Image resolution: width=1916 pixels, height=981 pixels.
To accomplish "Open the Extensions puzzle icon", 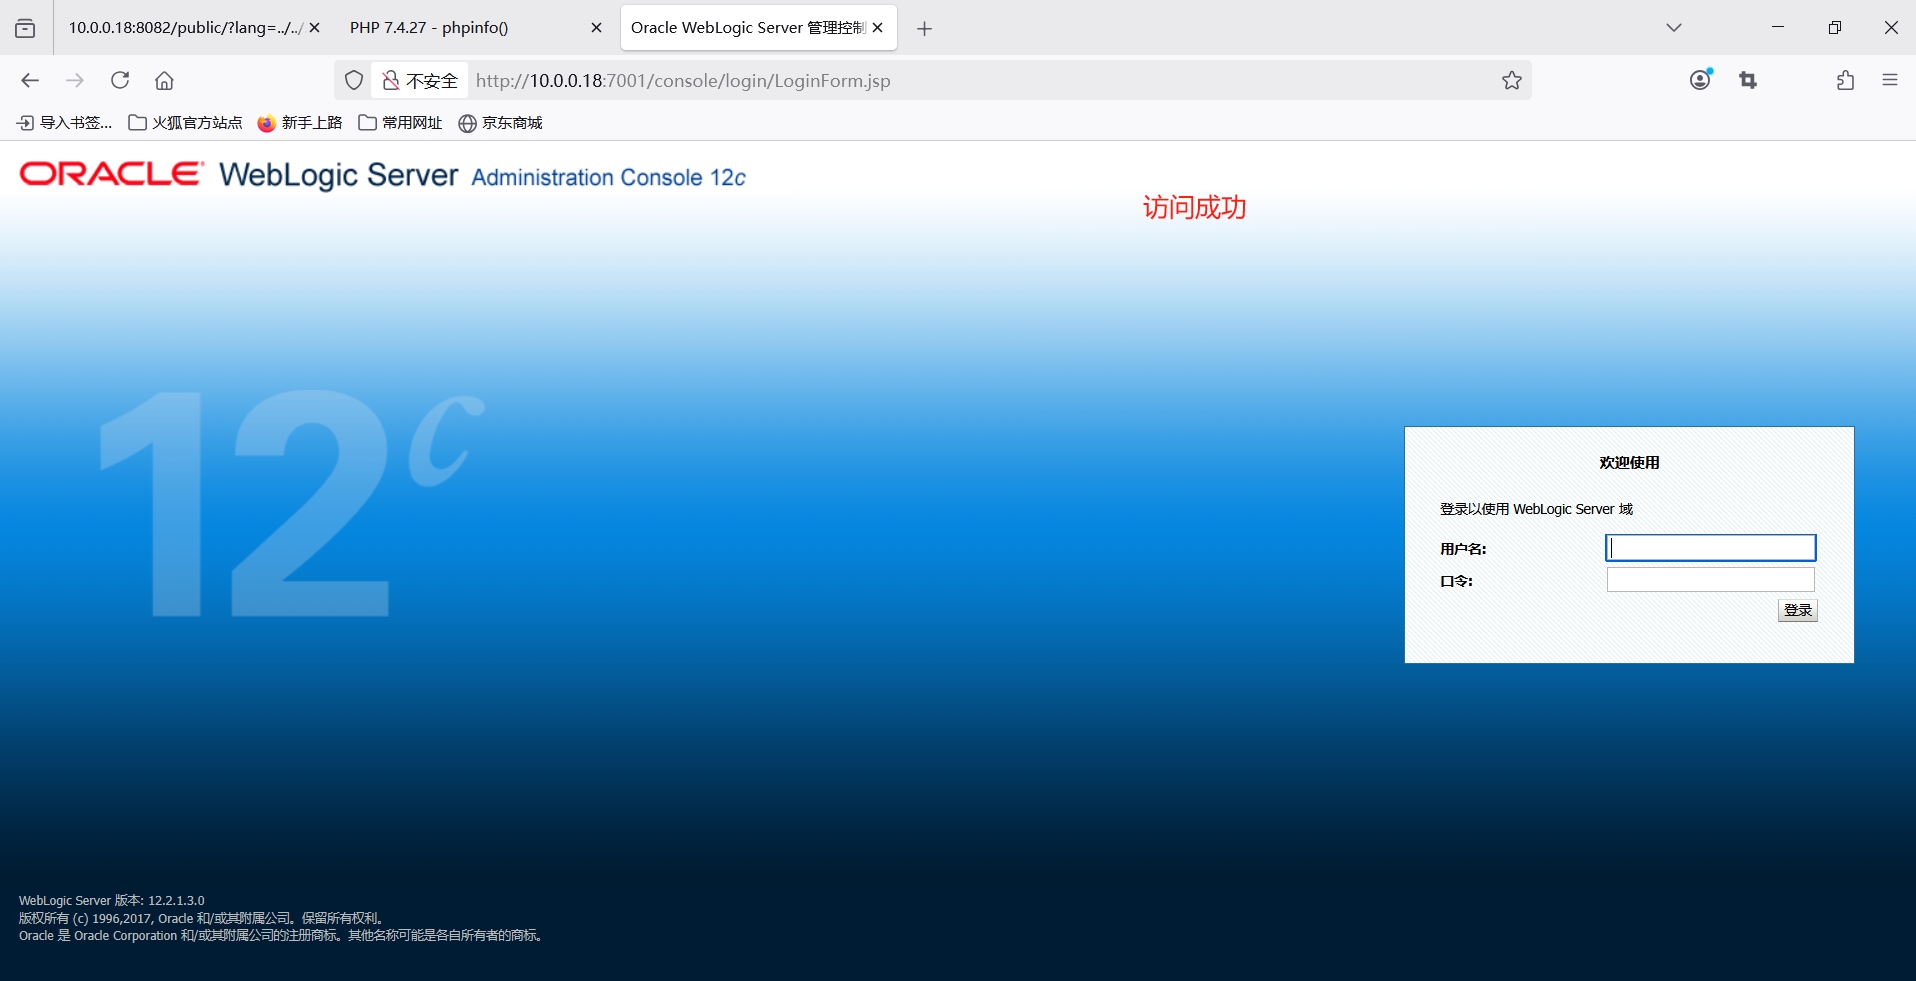I will 1845,80.
